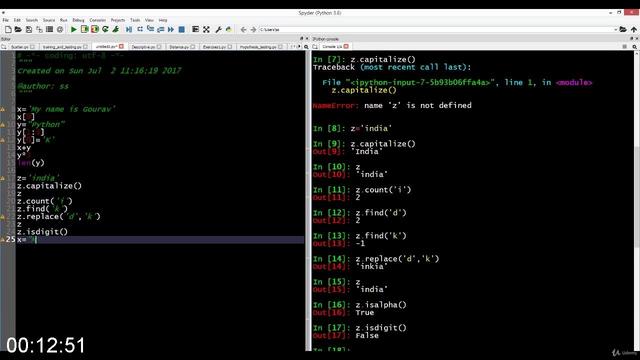
Task: Click the z.capitalize() line in editor
Action: click(x=49, y=186)
